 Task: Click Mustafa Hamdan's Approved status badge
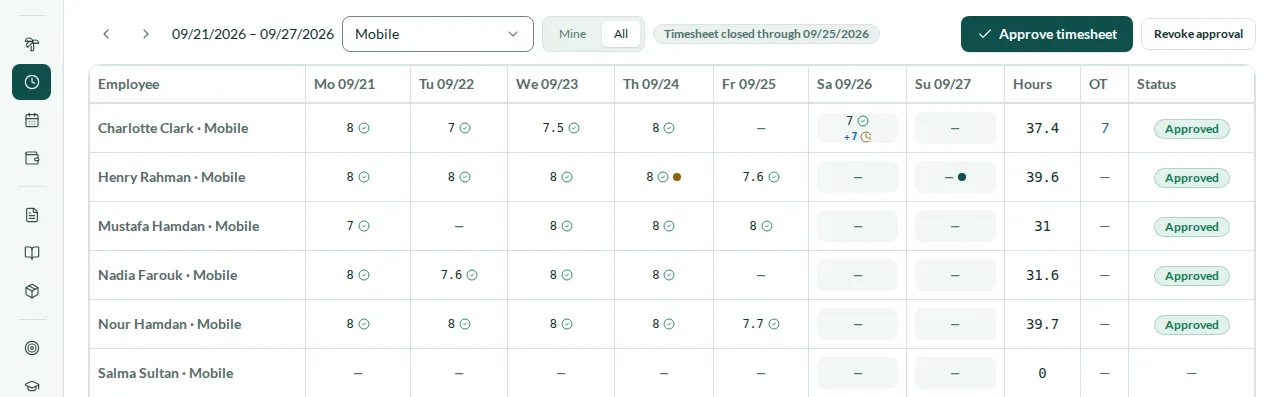[1192, 227]
